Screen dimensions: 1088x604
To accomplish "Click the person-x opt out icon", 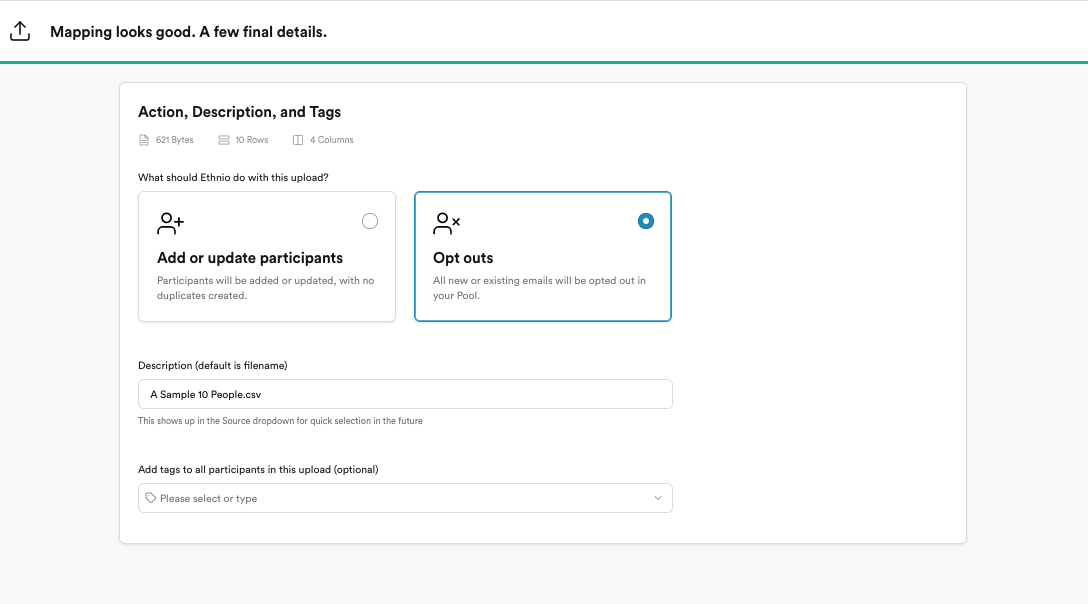I will point(444,222).
